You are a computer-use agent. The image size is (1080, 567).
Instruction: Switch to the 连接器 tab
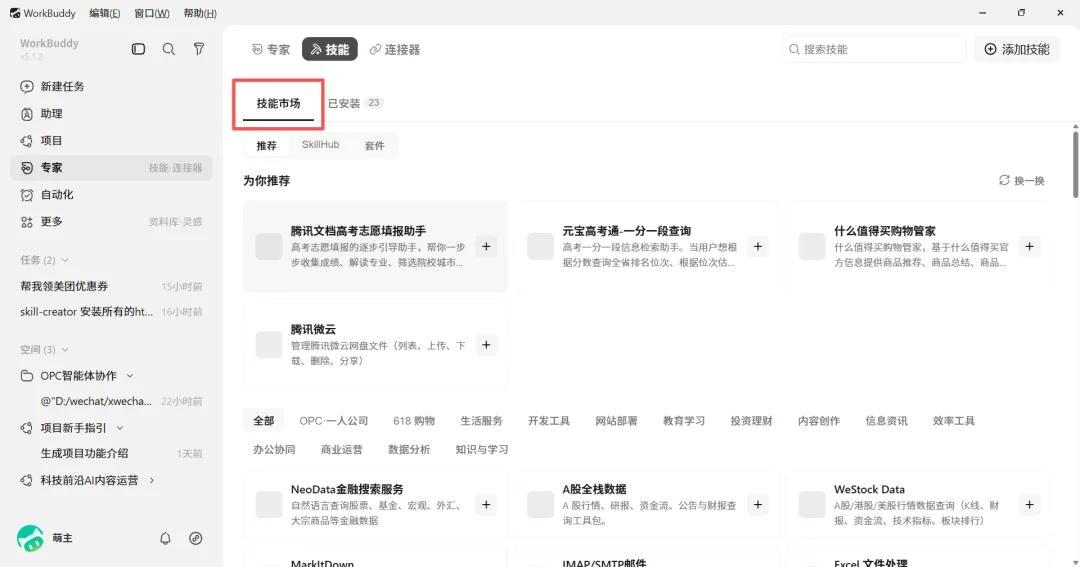[395, 49]
